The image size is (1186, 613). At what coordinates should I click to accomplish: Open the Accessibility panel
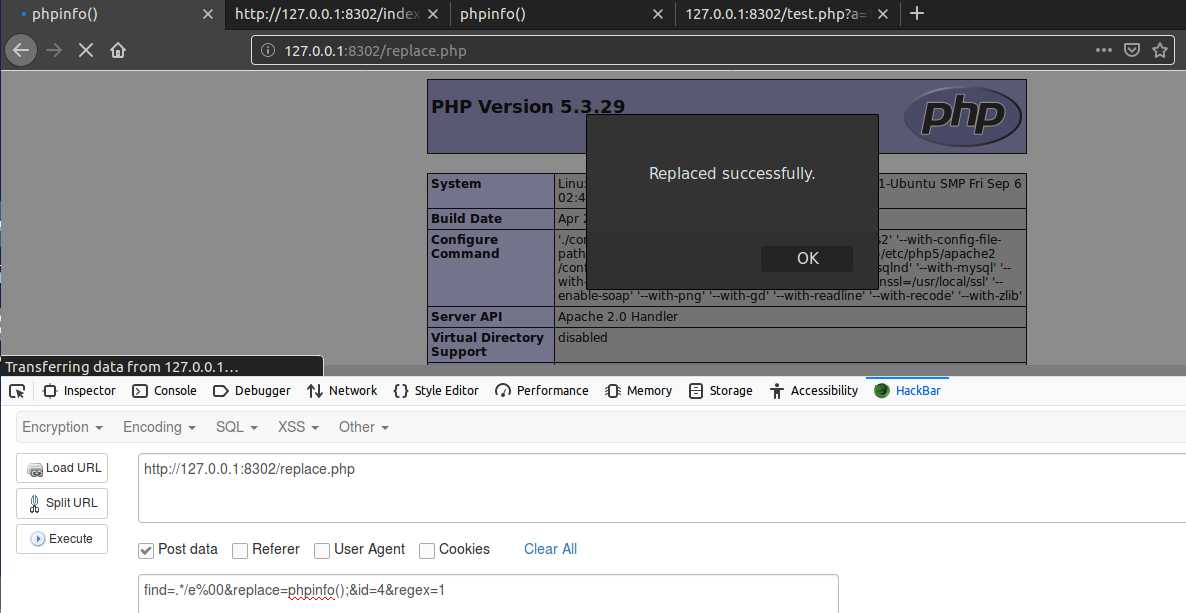pyautogui.click(x=813, y=391)
